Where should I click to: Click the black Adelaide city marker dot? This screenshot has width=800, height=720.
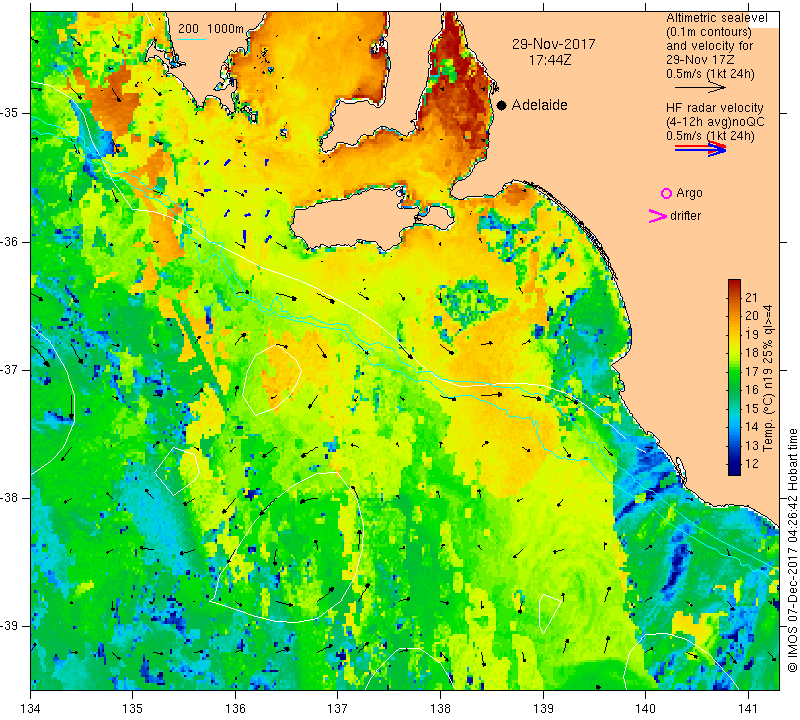[502, 105]
